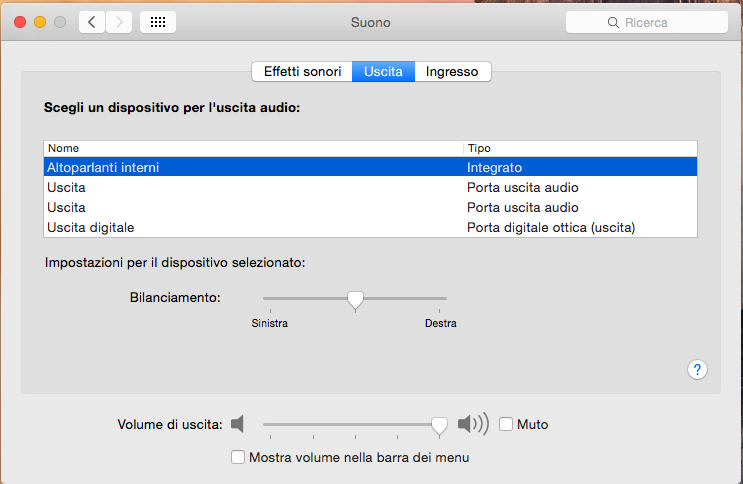This screenshot has height=484, width=743.
Task: Click the low volume speaker icon
Action: click(237, 424)
